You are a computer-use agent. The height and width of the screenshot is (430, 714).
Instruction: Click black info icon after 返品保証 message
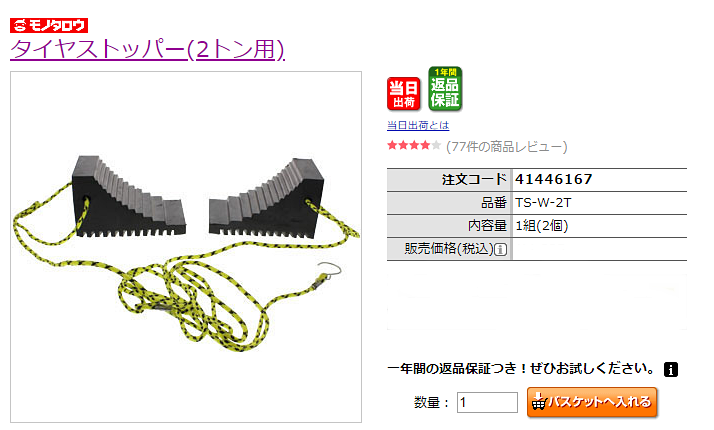tap(671, 369)
